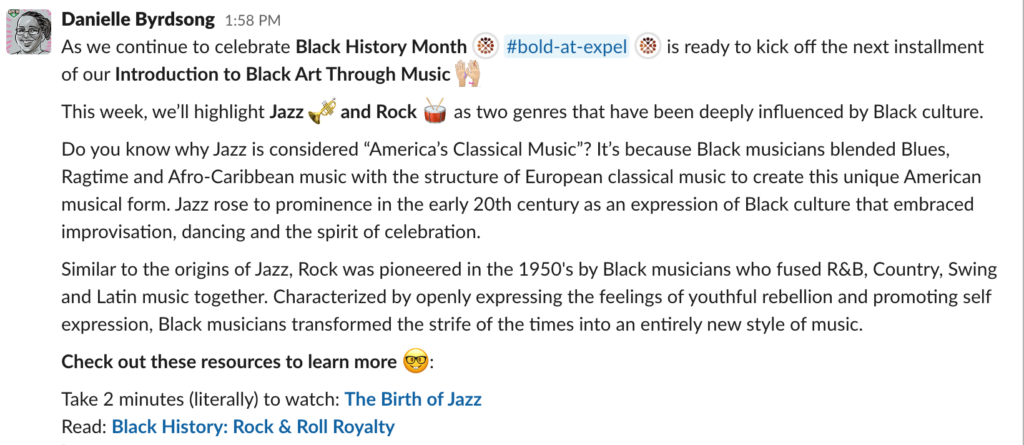The image size is (1024, 445).
Task: Click "Check out these resources to learn more"
Action: coord(229,361)
